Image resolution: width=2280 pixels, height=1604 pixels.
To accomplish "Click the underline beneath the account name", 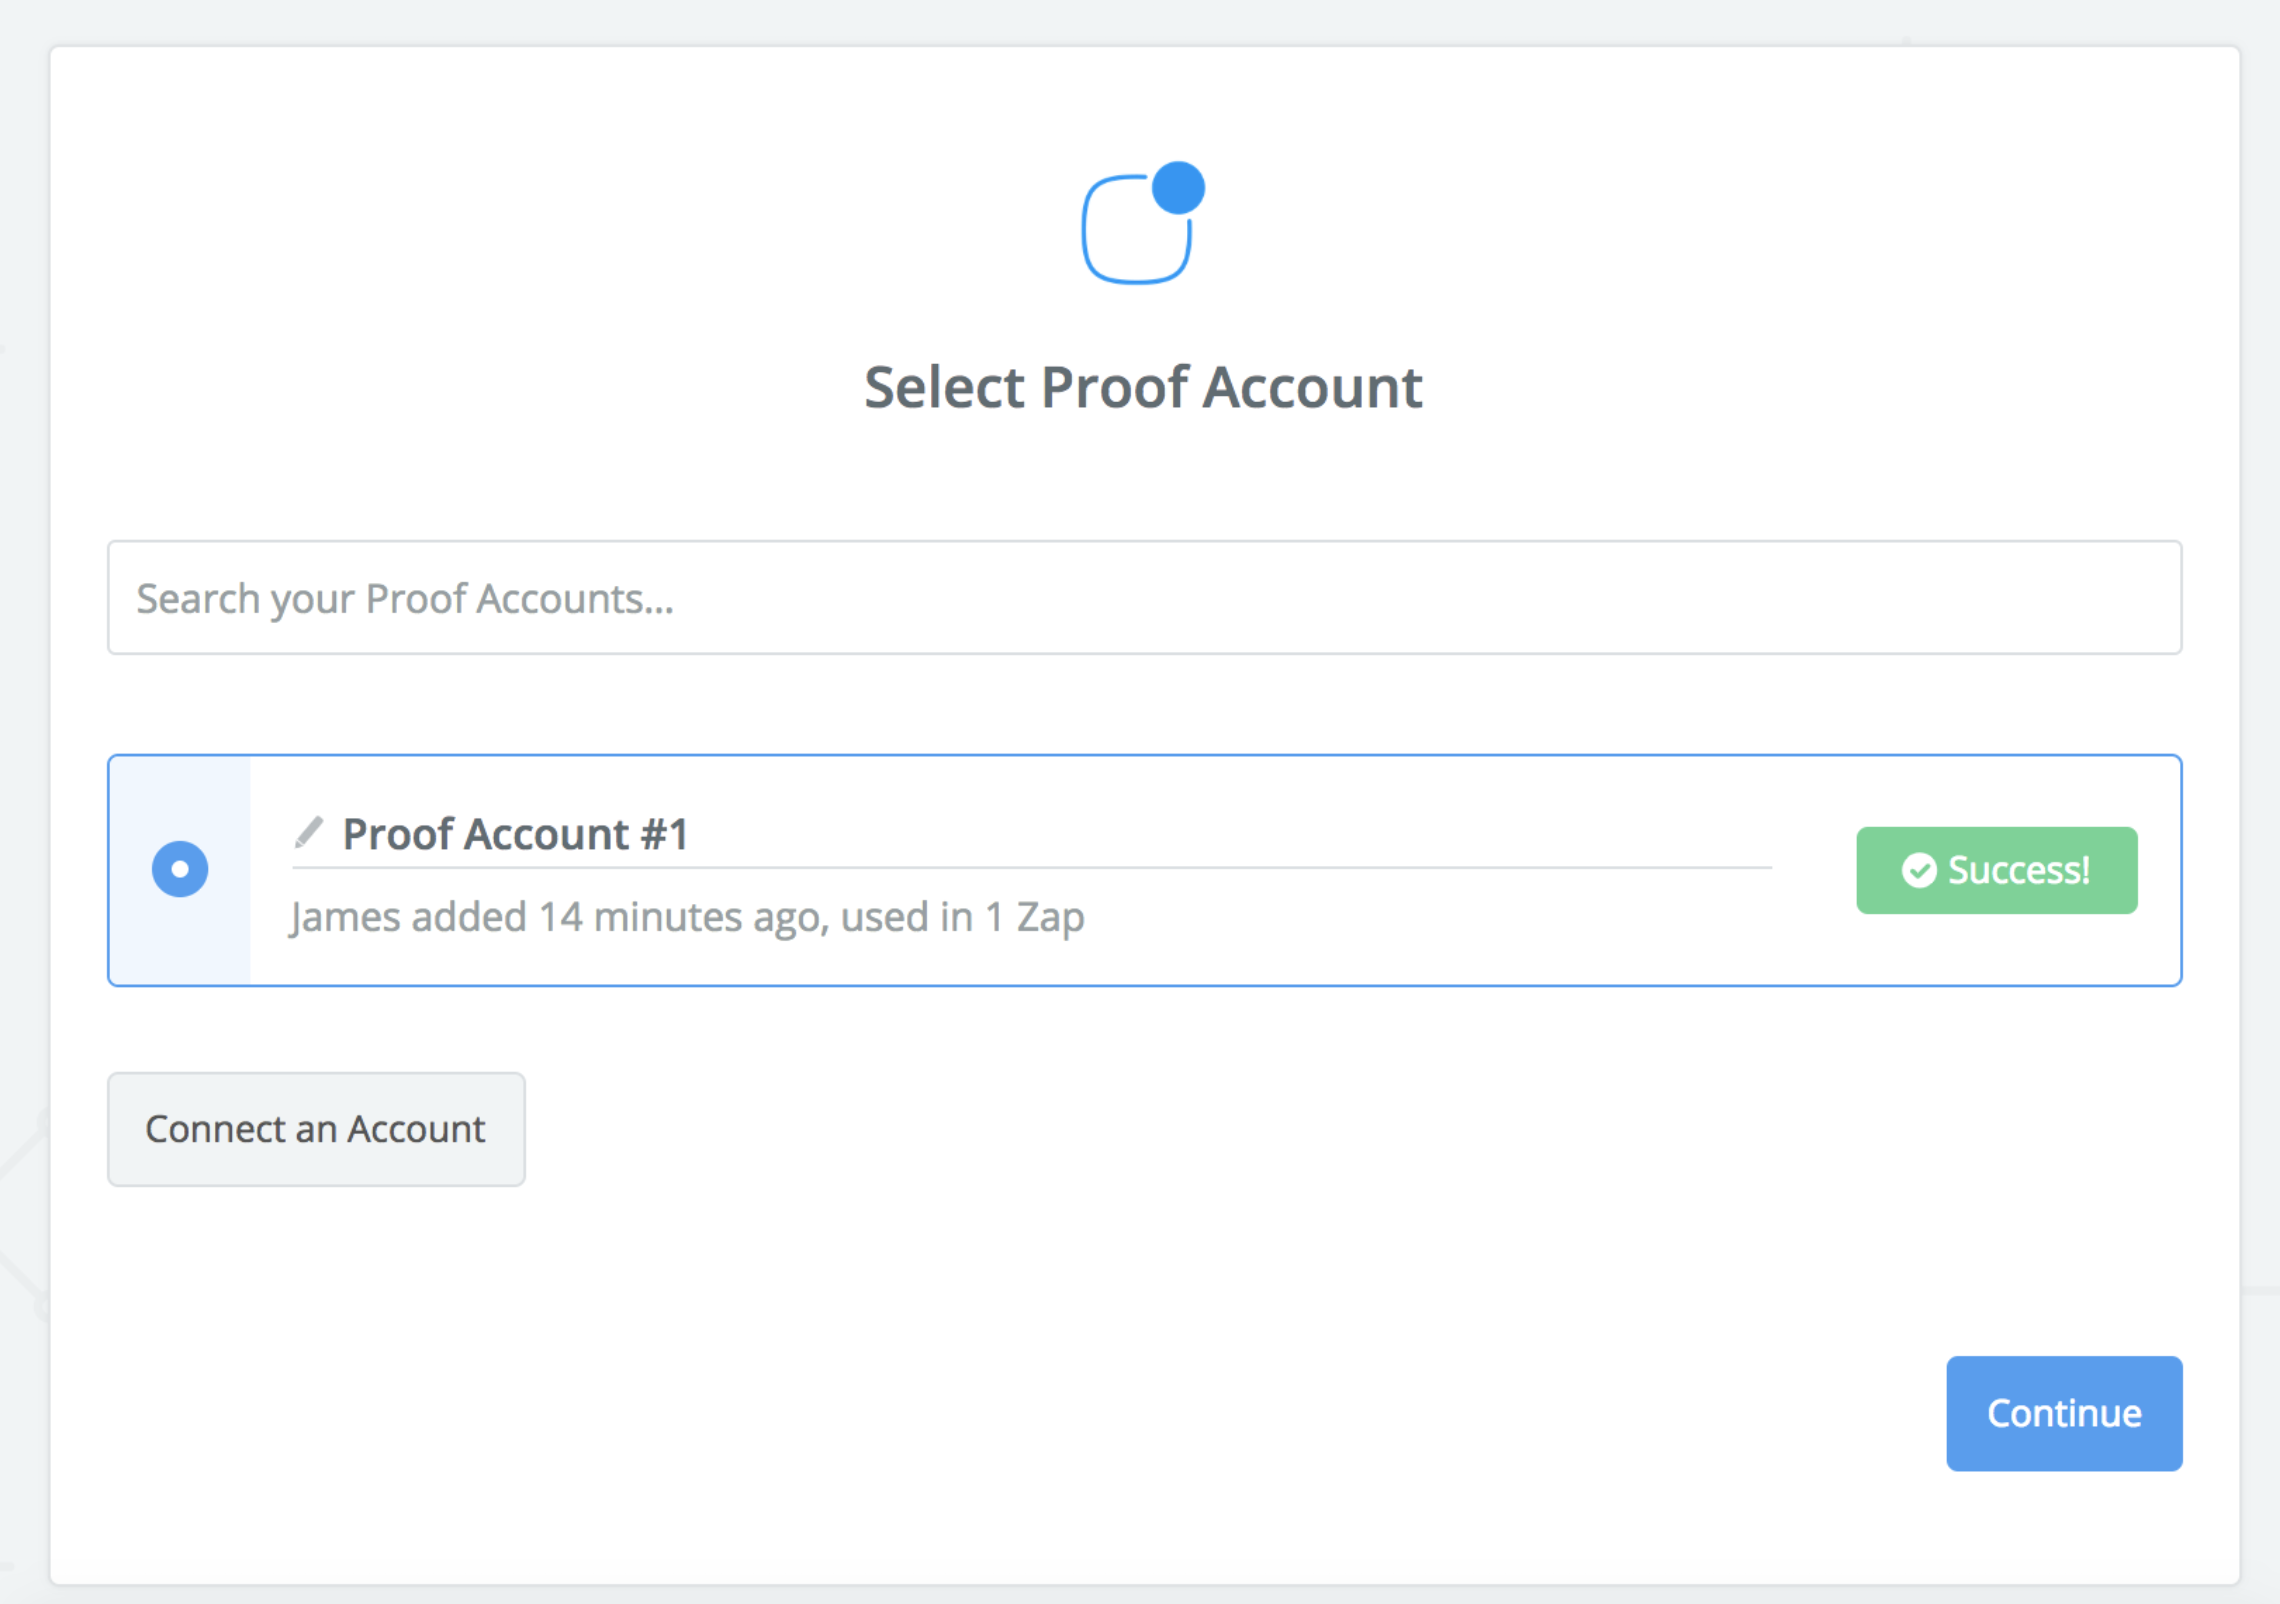I will pos(1030,867).
